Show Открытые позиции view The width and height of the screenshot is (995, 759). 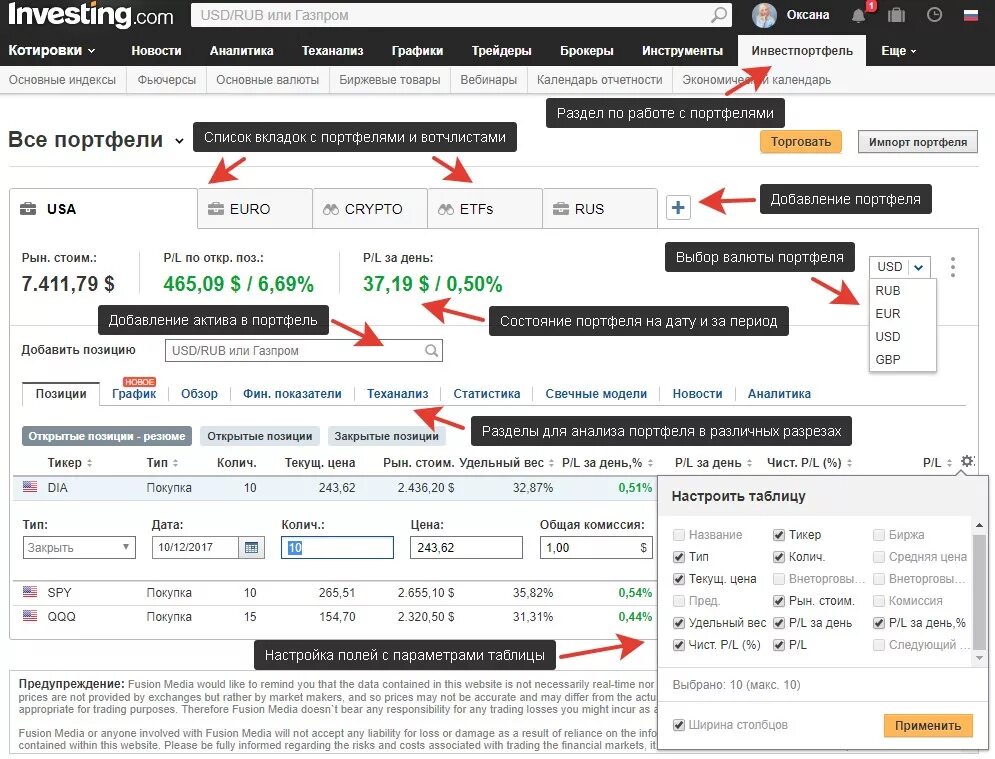pyautogui.click(x=260, y=436)
